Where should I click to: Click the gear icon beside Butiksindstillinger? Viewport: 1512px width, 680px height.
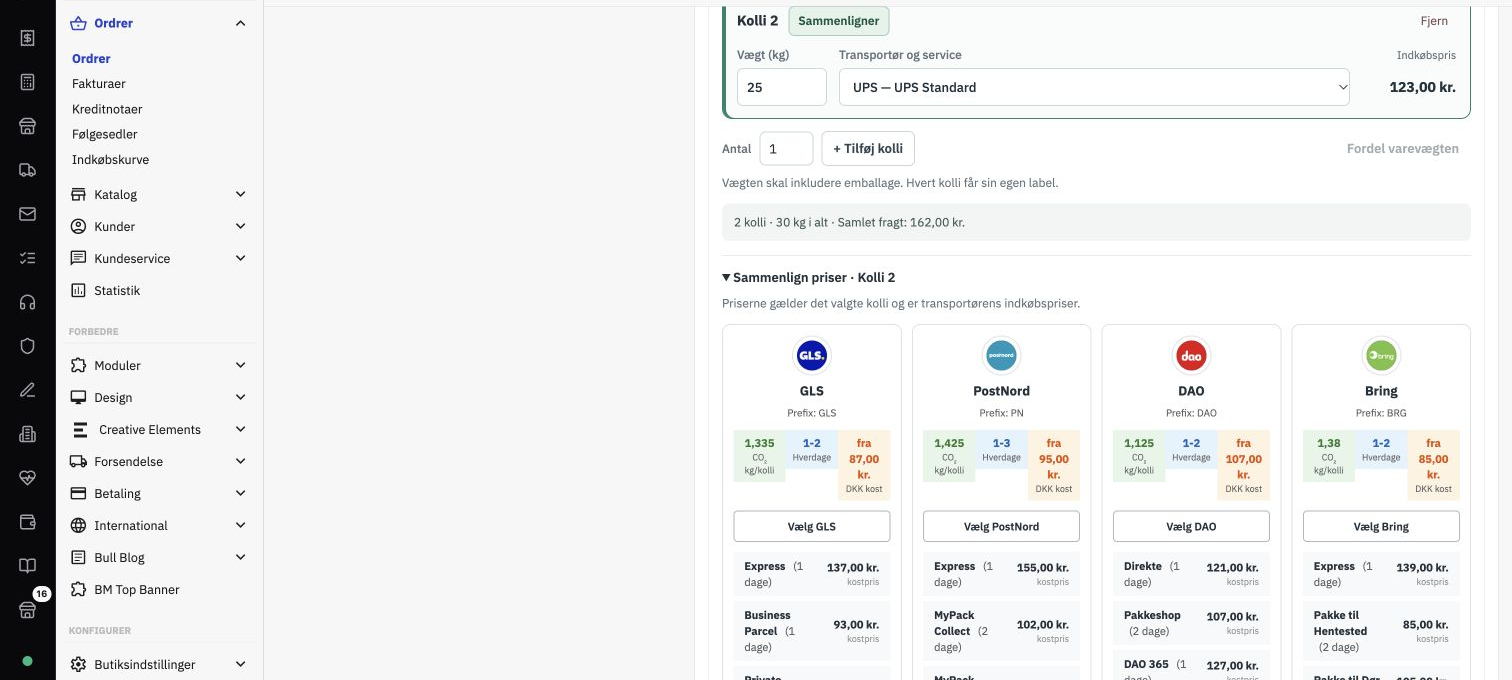(78, 664)
